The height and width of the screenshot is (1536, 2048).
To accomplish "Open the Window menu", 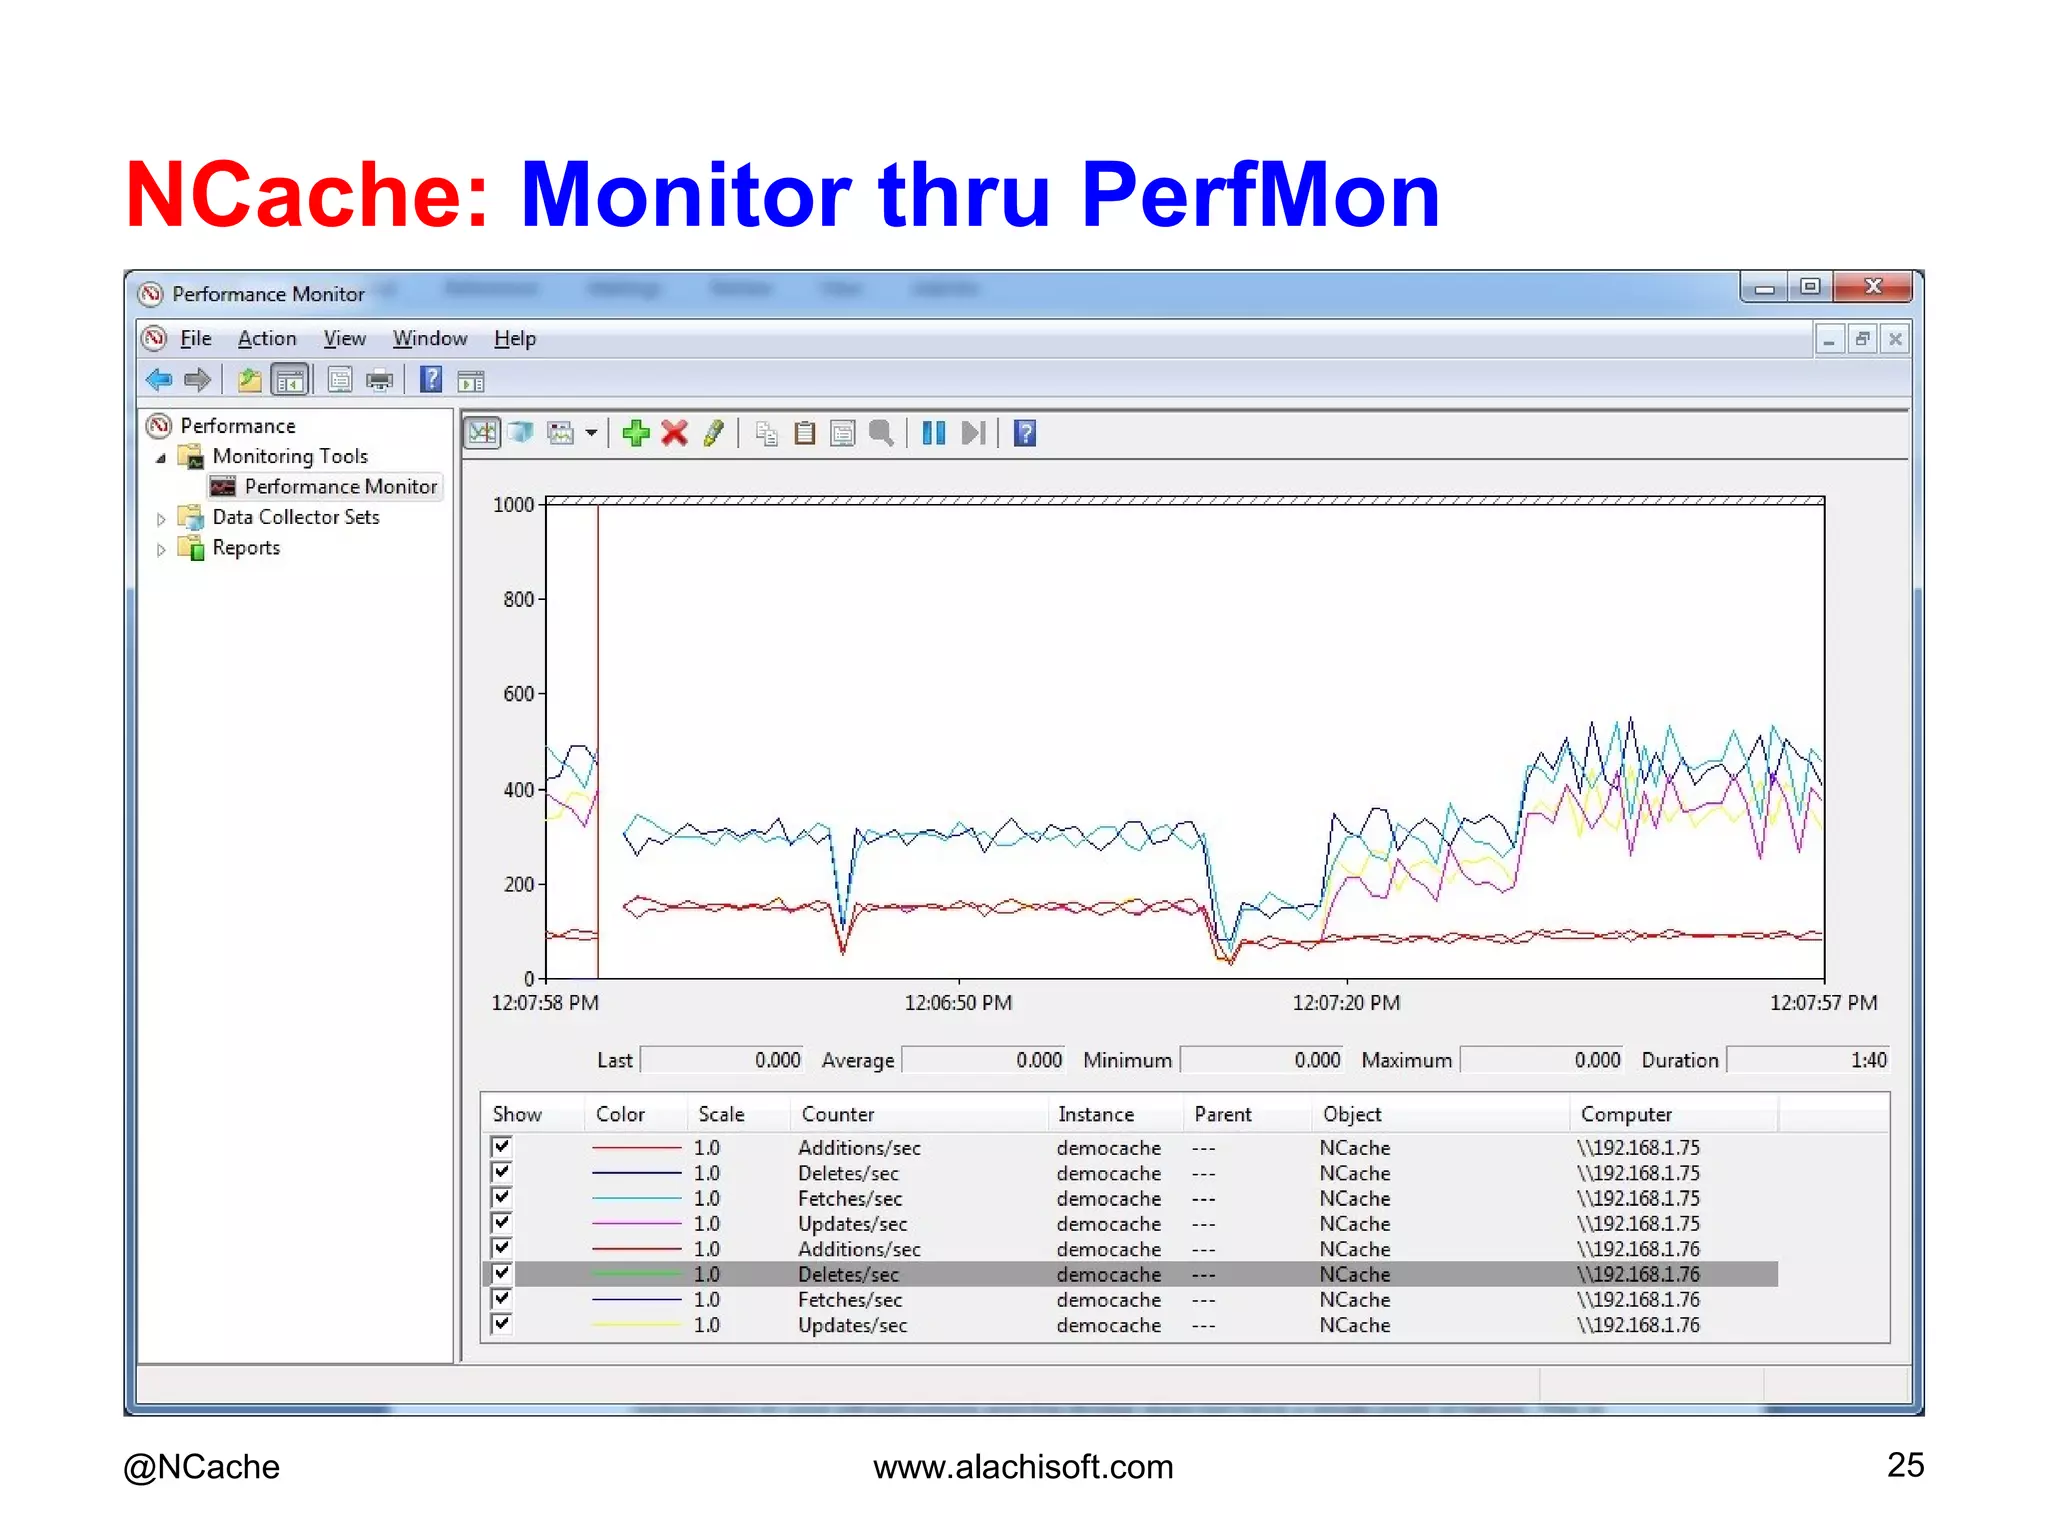I will [430, 339].
